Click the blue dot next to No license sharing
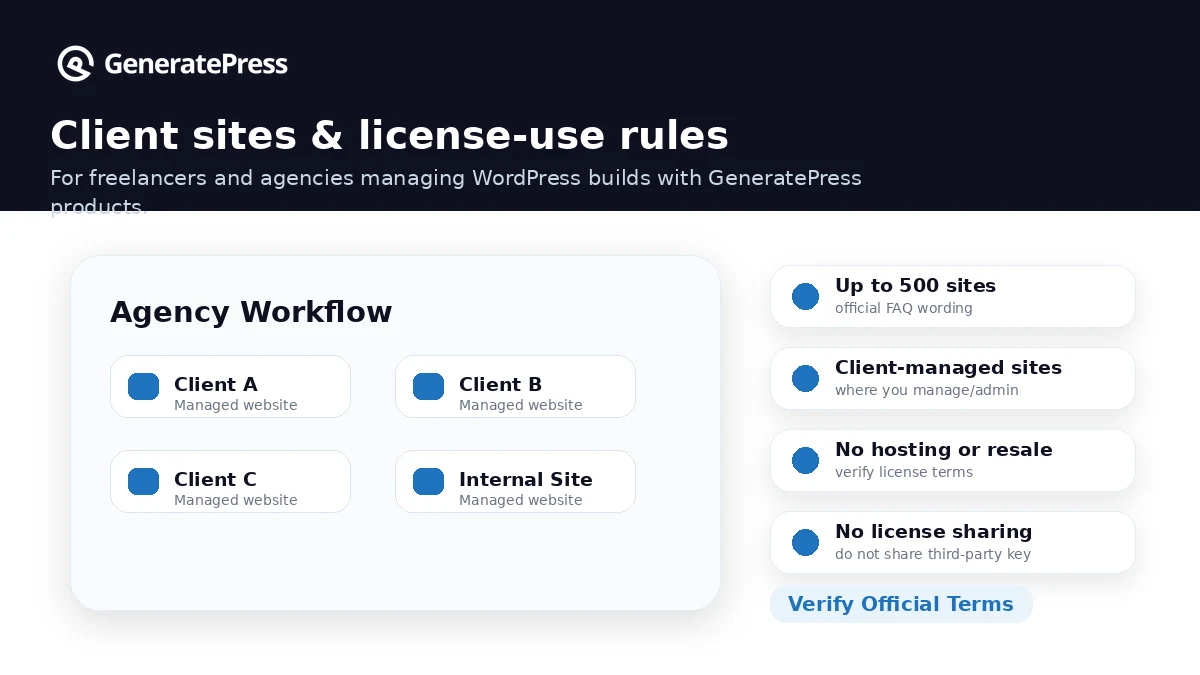Viewport: 1200px width, 675px height. click(805, 542)
